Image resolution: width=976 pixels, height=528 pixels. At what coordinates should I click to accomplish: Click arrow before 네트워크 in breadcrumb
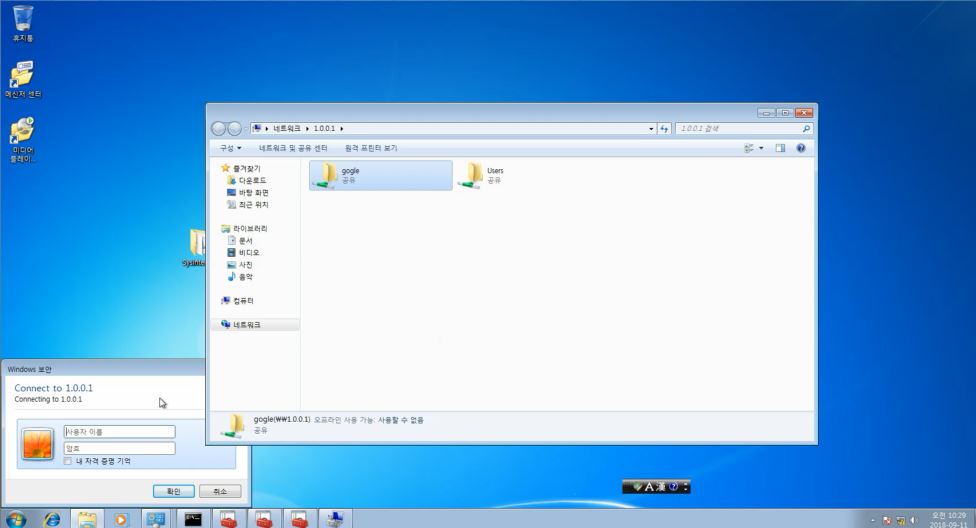coord(267,128)
